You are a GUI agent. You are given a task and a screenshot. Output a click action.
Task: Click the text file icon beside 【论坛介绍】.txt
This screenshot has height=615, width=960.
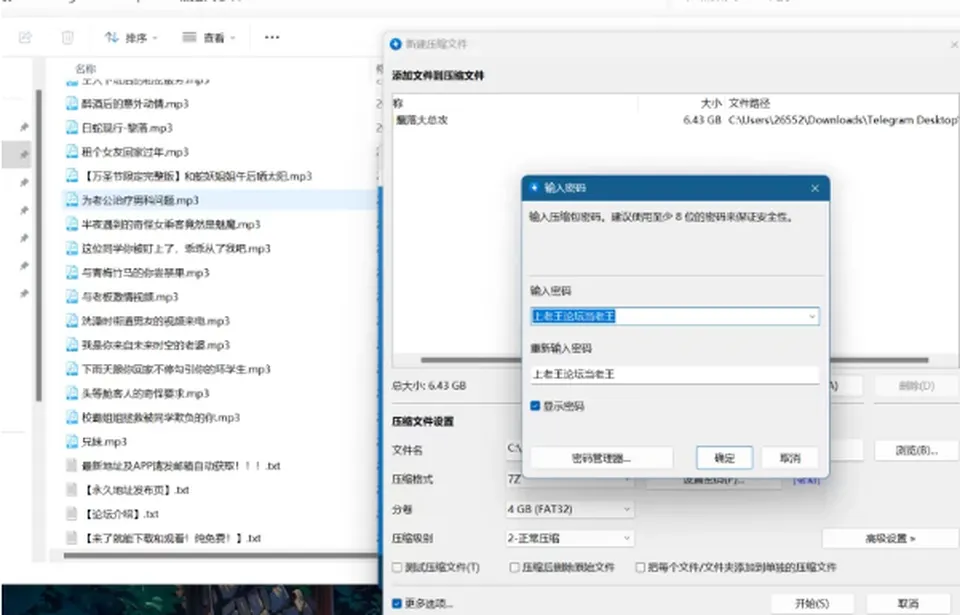tap(72, 514)
